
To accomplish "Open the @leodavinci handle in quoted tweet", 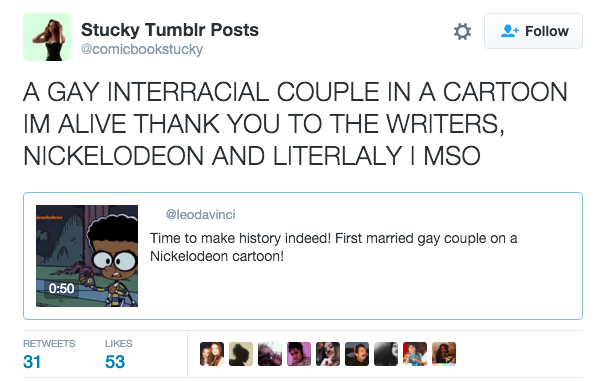I will 201,215.
